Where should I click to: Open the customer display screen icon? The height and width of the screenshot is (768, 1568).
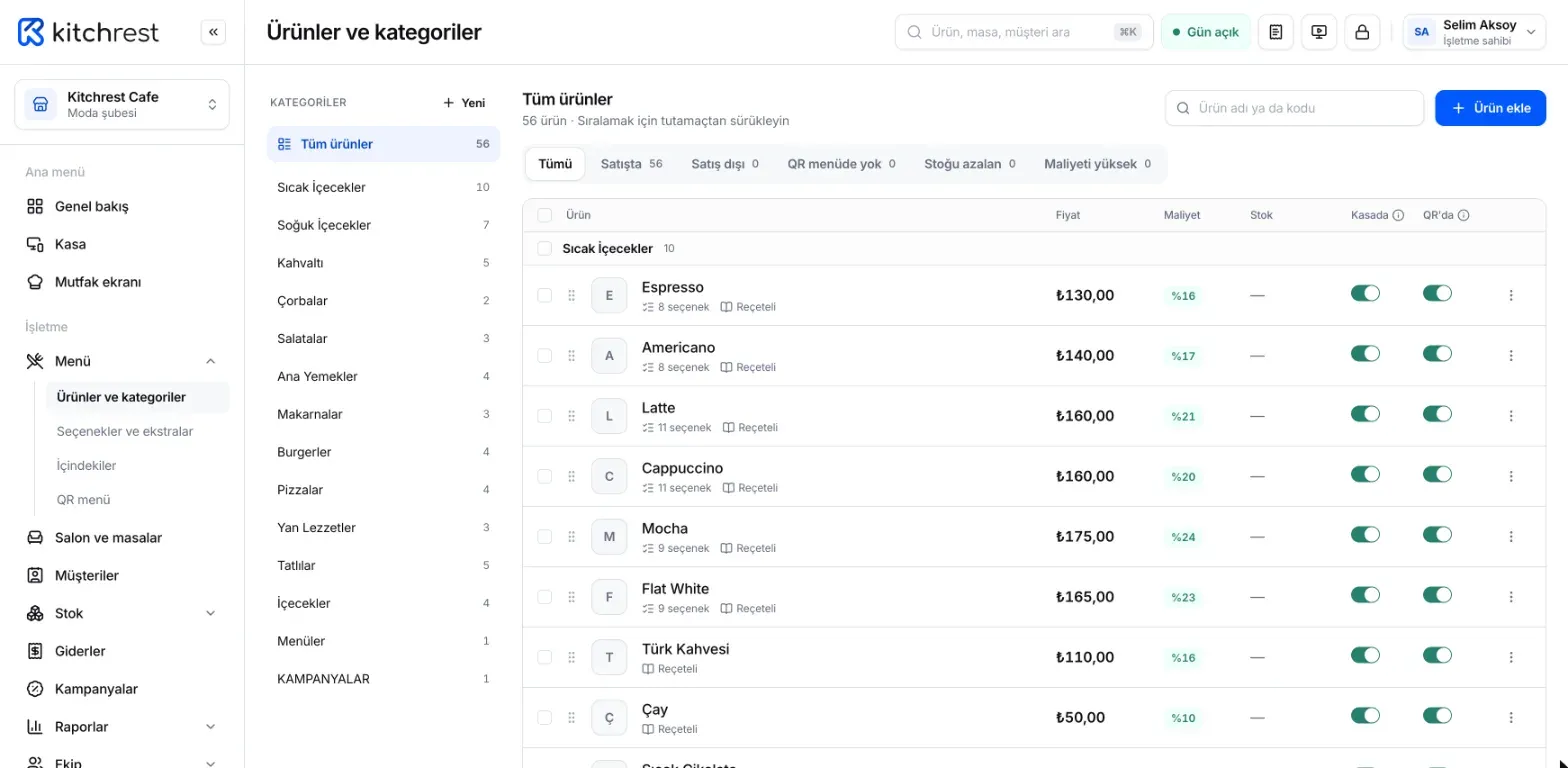1319,32
